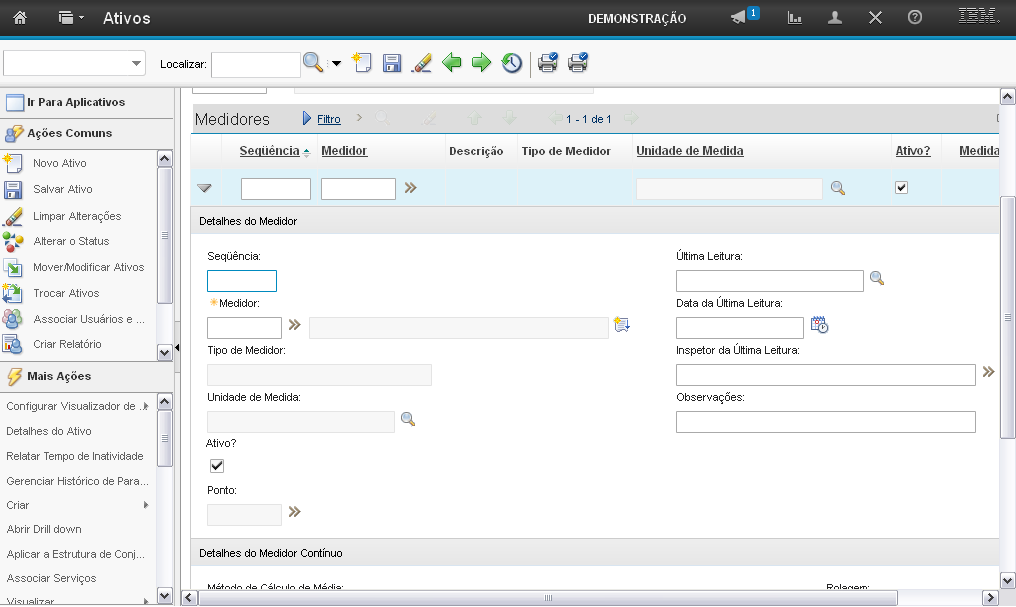Open Detalhes do Ativo in Mais Ações
Viewport: 1016px width, 607px height.
point(49,431)
